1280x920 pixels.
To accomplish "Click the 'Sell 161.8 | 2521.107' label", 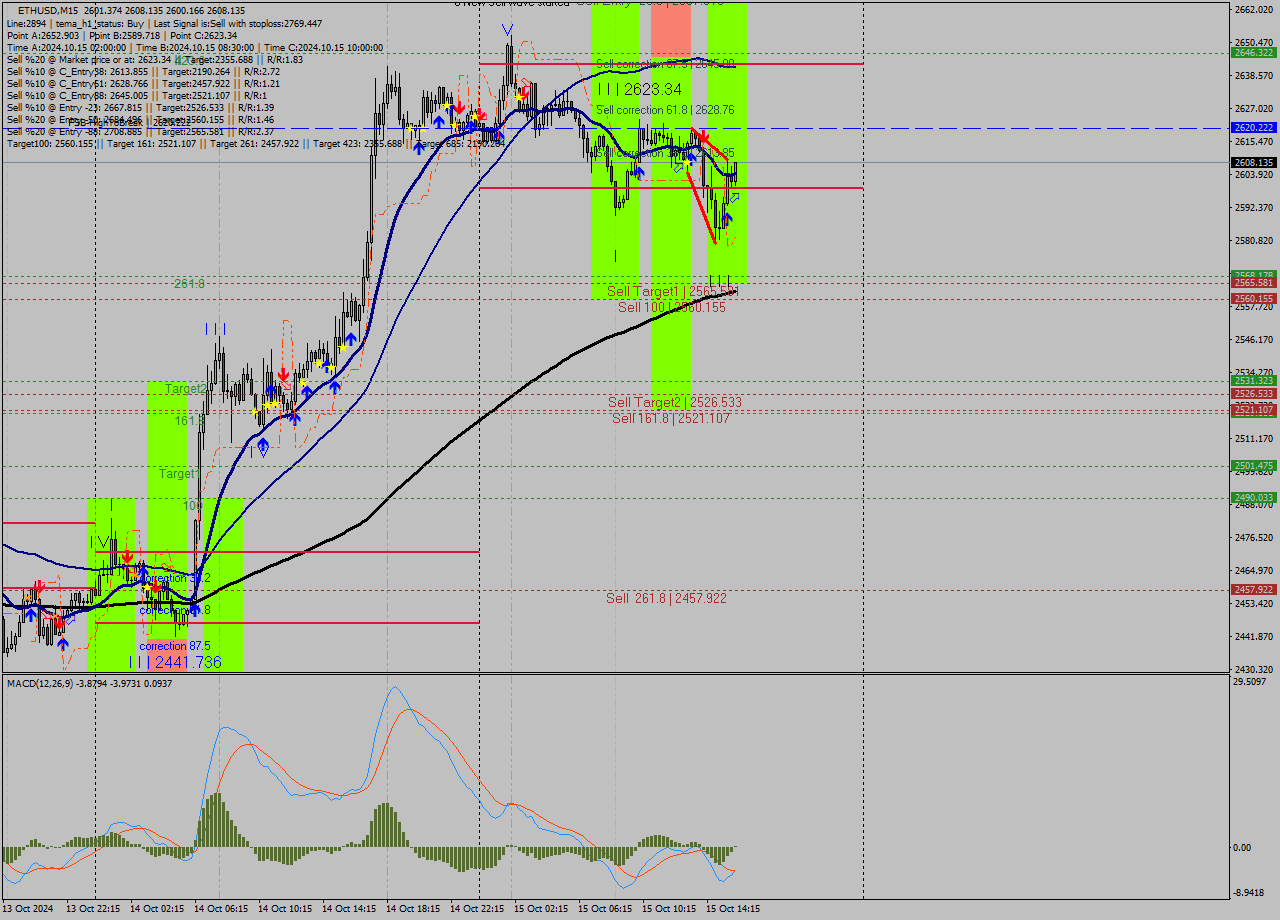I will 671,418.
